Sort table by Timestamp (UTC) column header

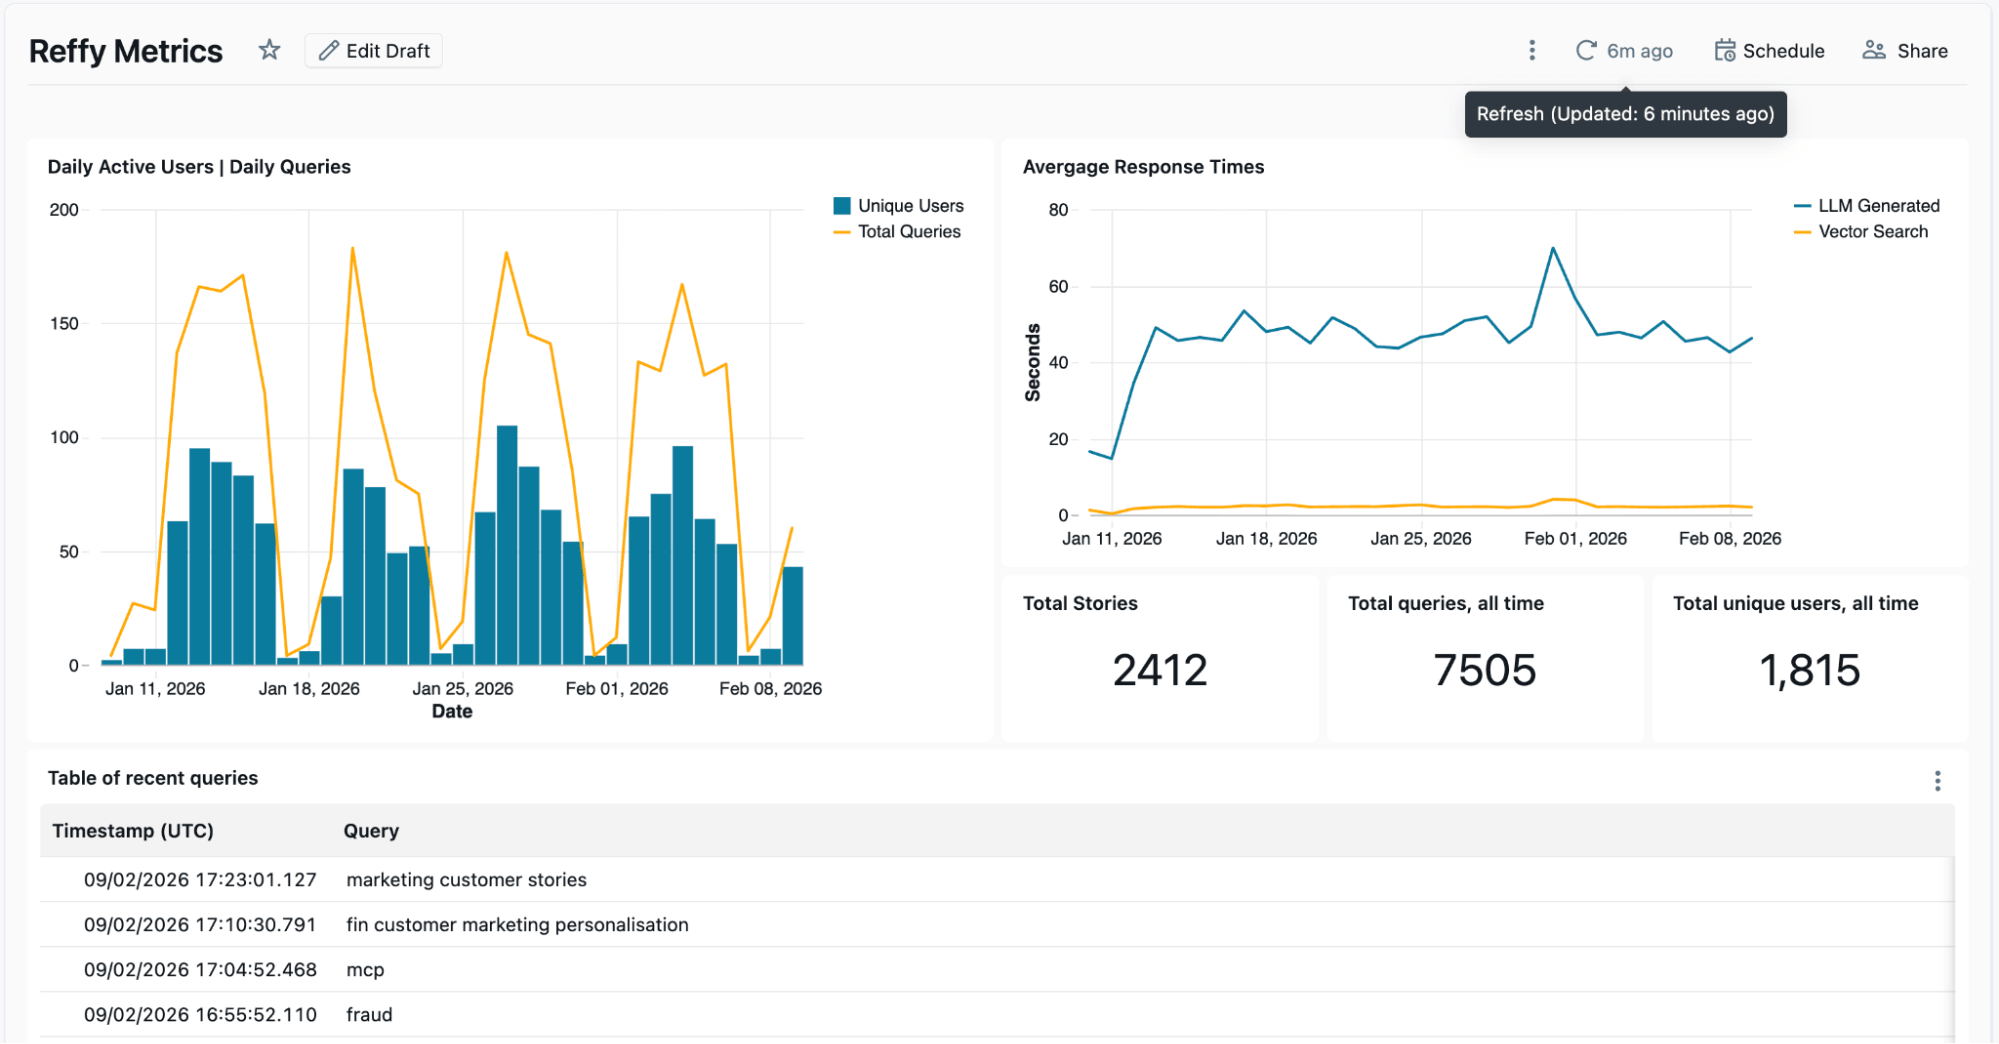point(133,831)
